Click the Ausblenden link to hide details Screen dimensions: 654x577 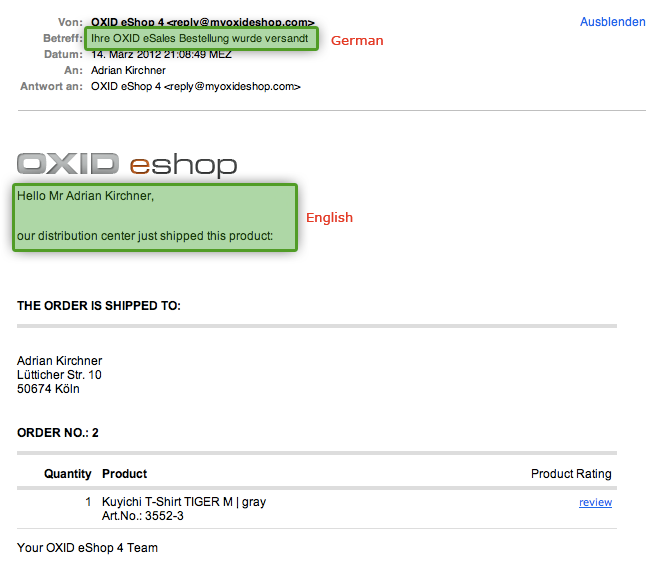(x=612, y=22)
